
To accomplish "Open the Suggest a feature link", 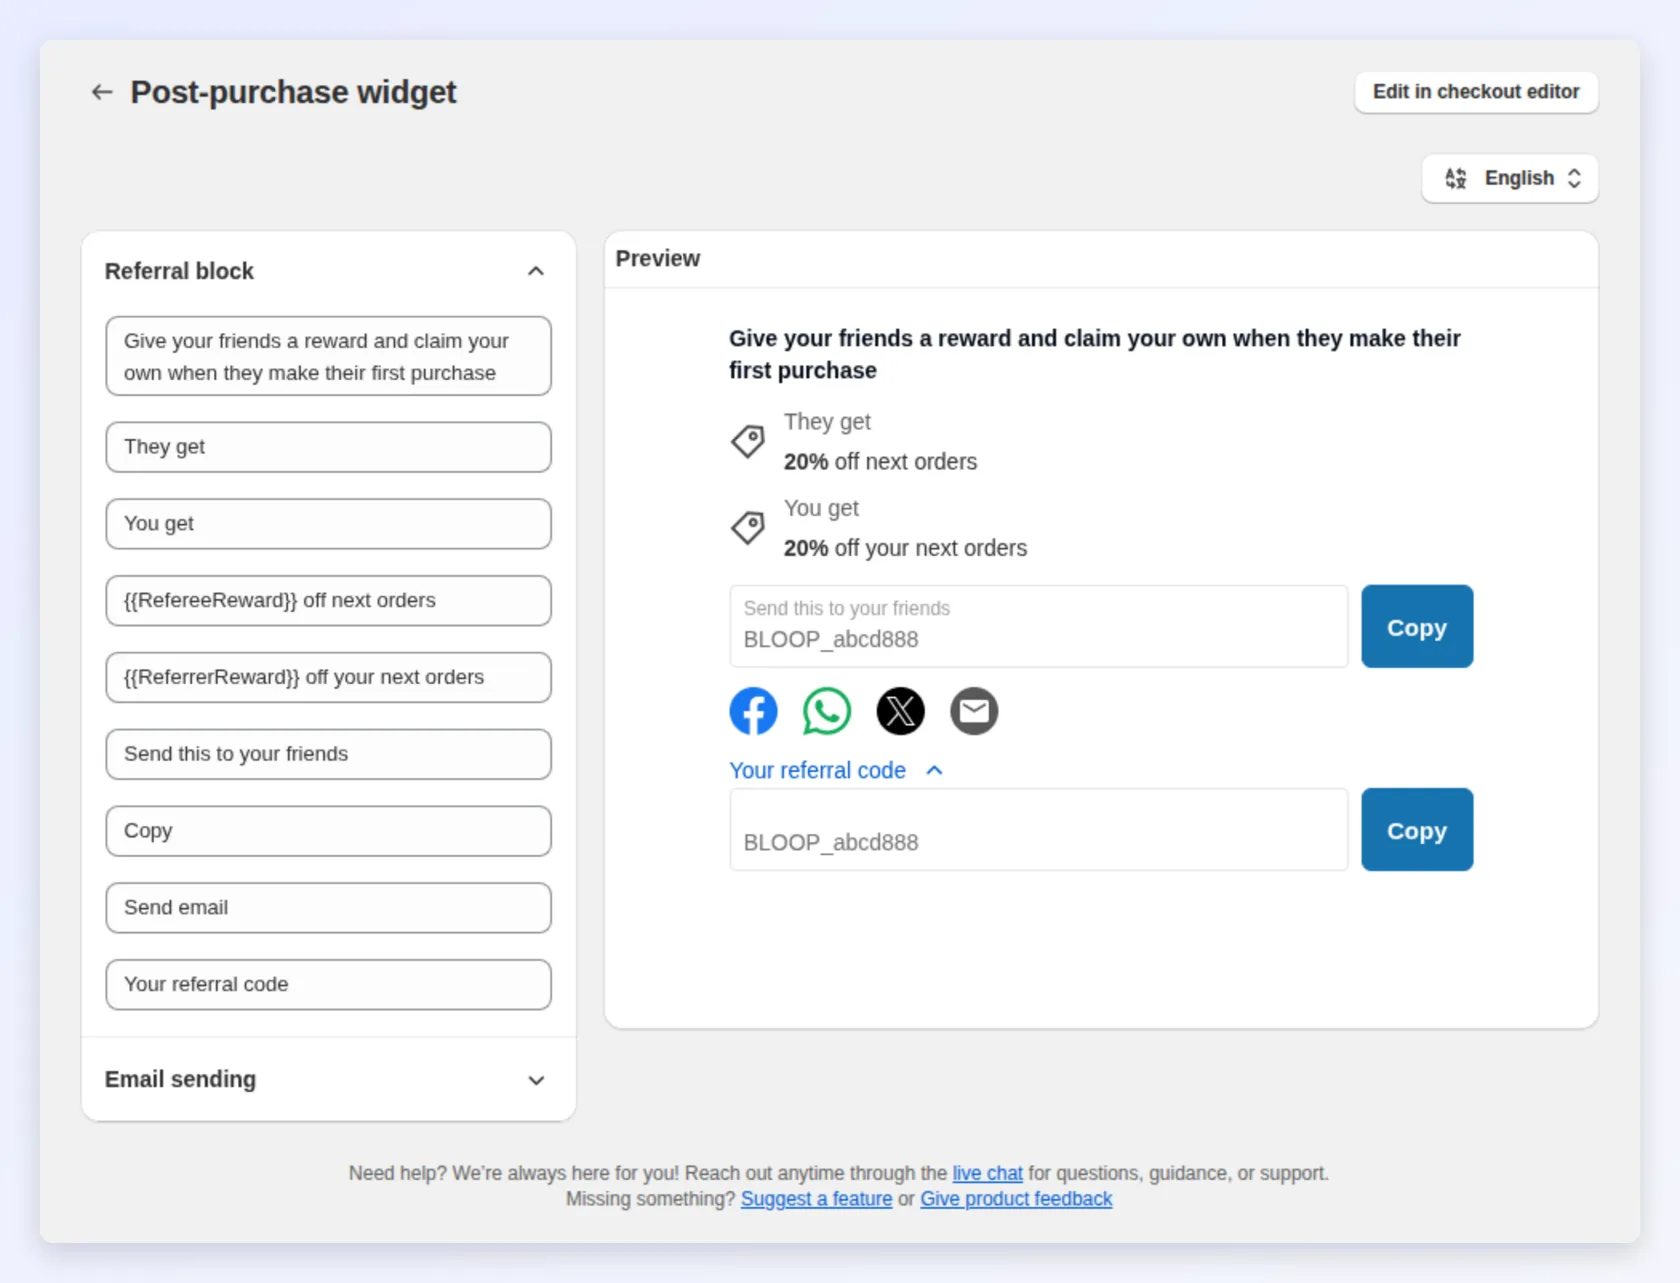I will pyautogui.click(x=816, y=1199).
